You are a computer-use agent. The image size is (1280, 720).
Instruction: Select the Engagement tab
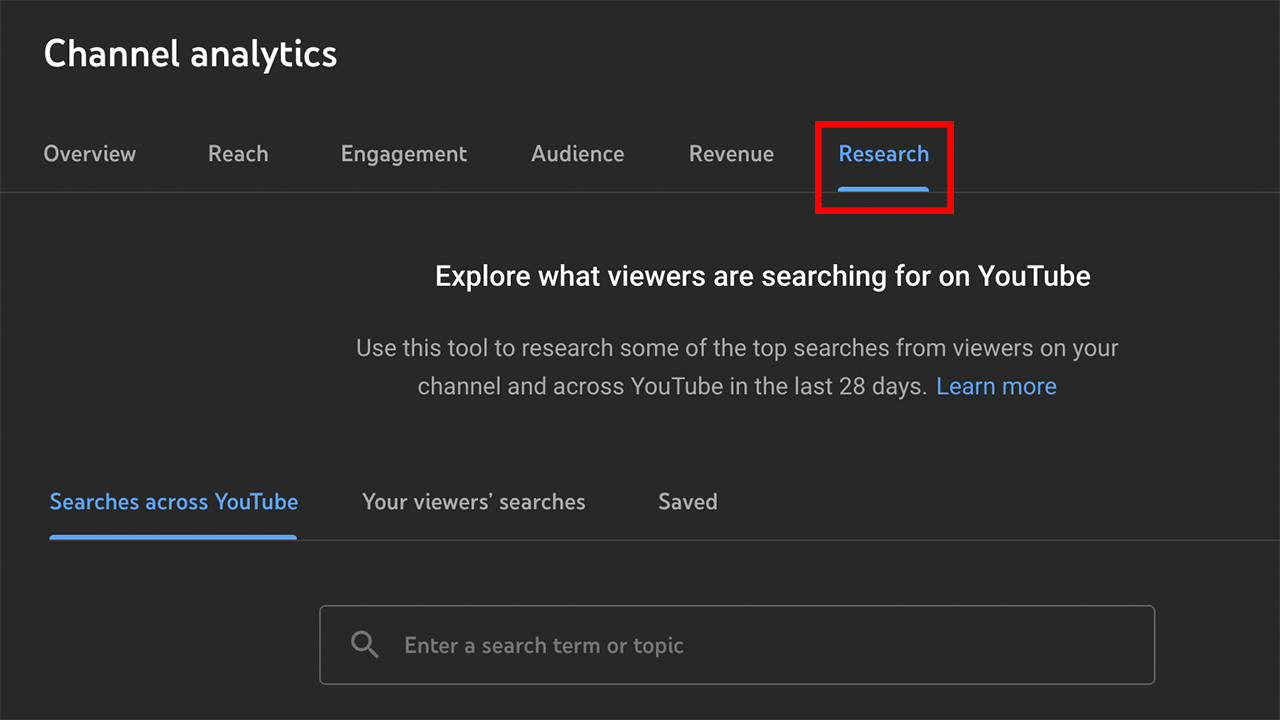[404, 154]
